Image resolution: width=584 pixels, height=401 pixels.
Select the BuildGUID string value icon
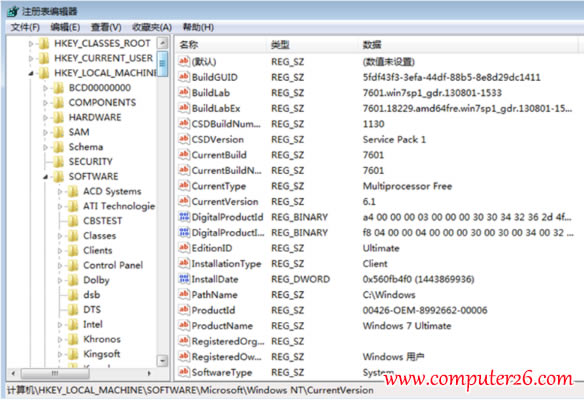pyautogui.click(x=184, y=77)
